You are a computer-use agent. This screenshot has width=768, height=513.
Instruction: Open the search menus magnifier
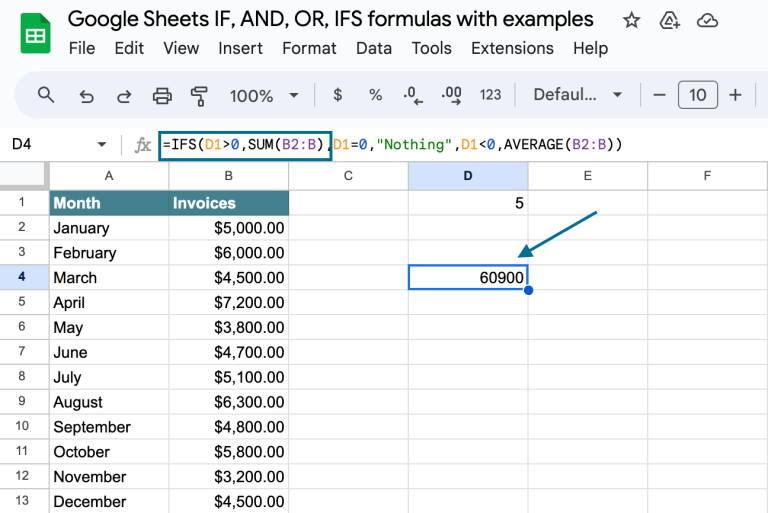point(46,95)
